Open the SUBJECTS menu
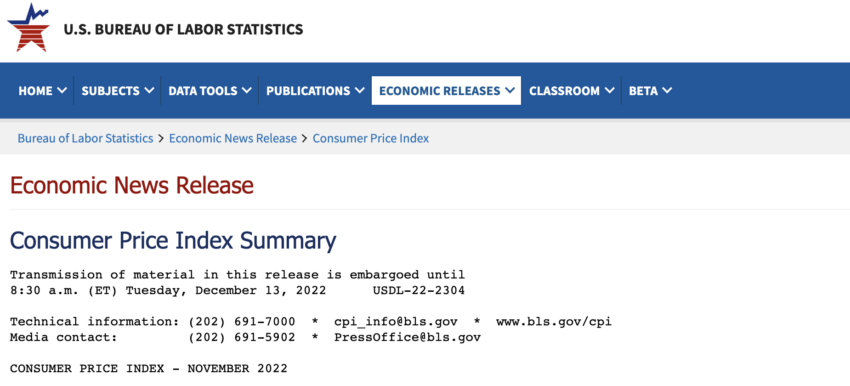Viewport: 850px width, 386px height. click(x=118, y=91)
